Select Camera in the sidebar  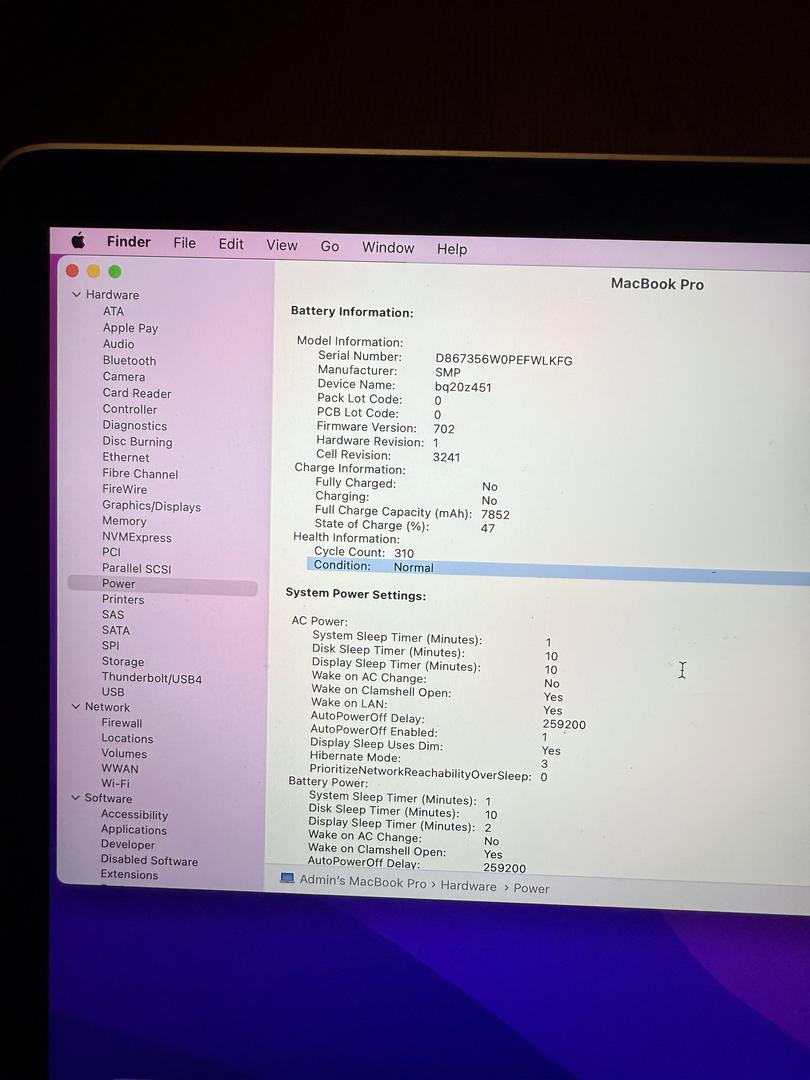[x=124, y=377]
